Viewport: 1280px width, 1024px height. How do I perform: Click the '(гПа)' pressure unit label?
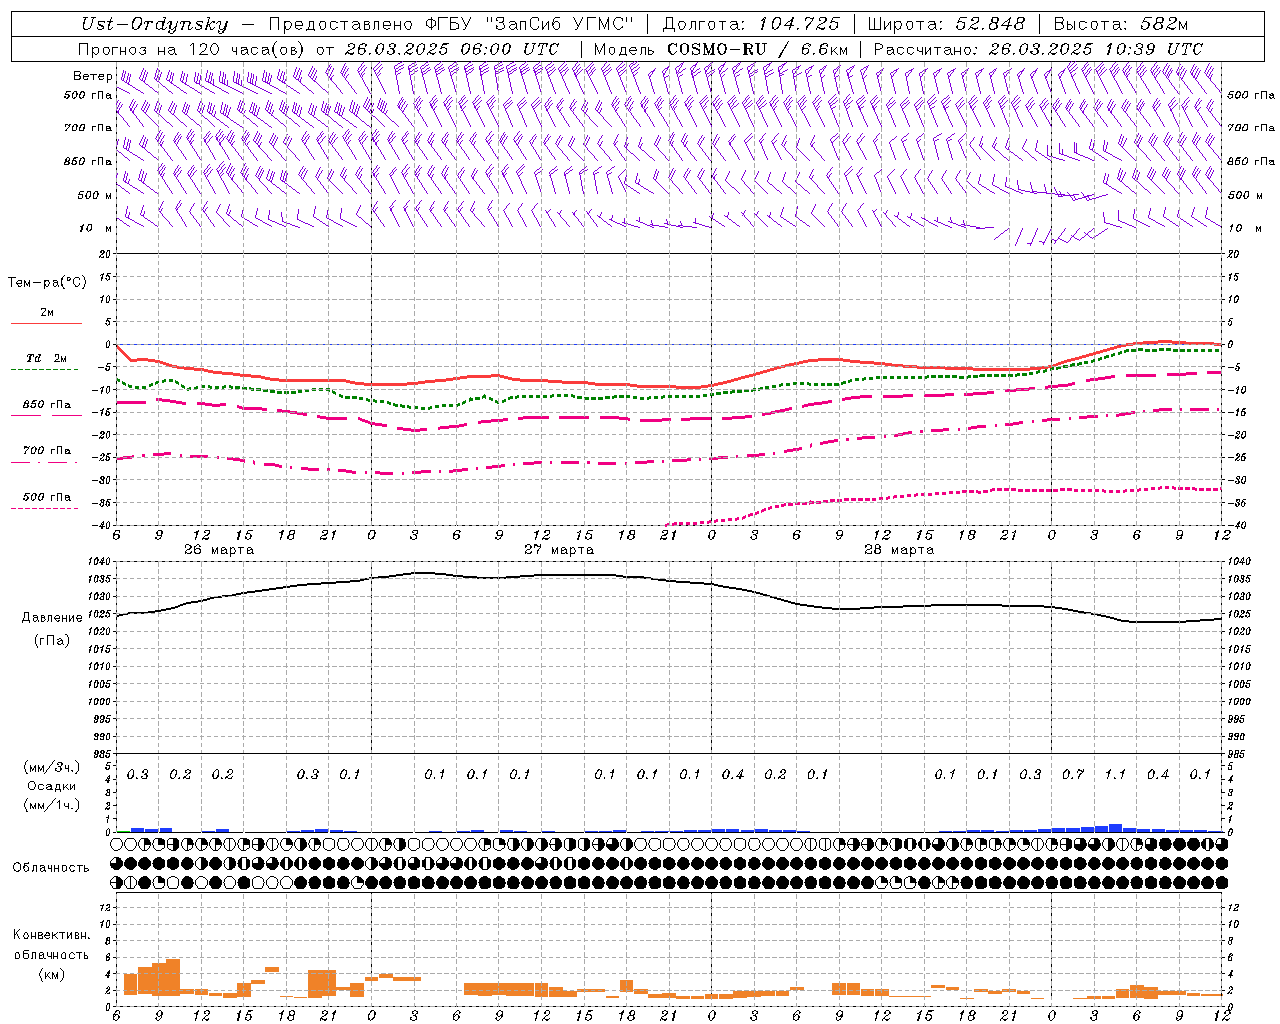click(52, 640)
